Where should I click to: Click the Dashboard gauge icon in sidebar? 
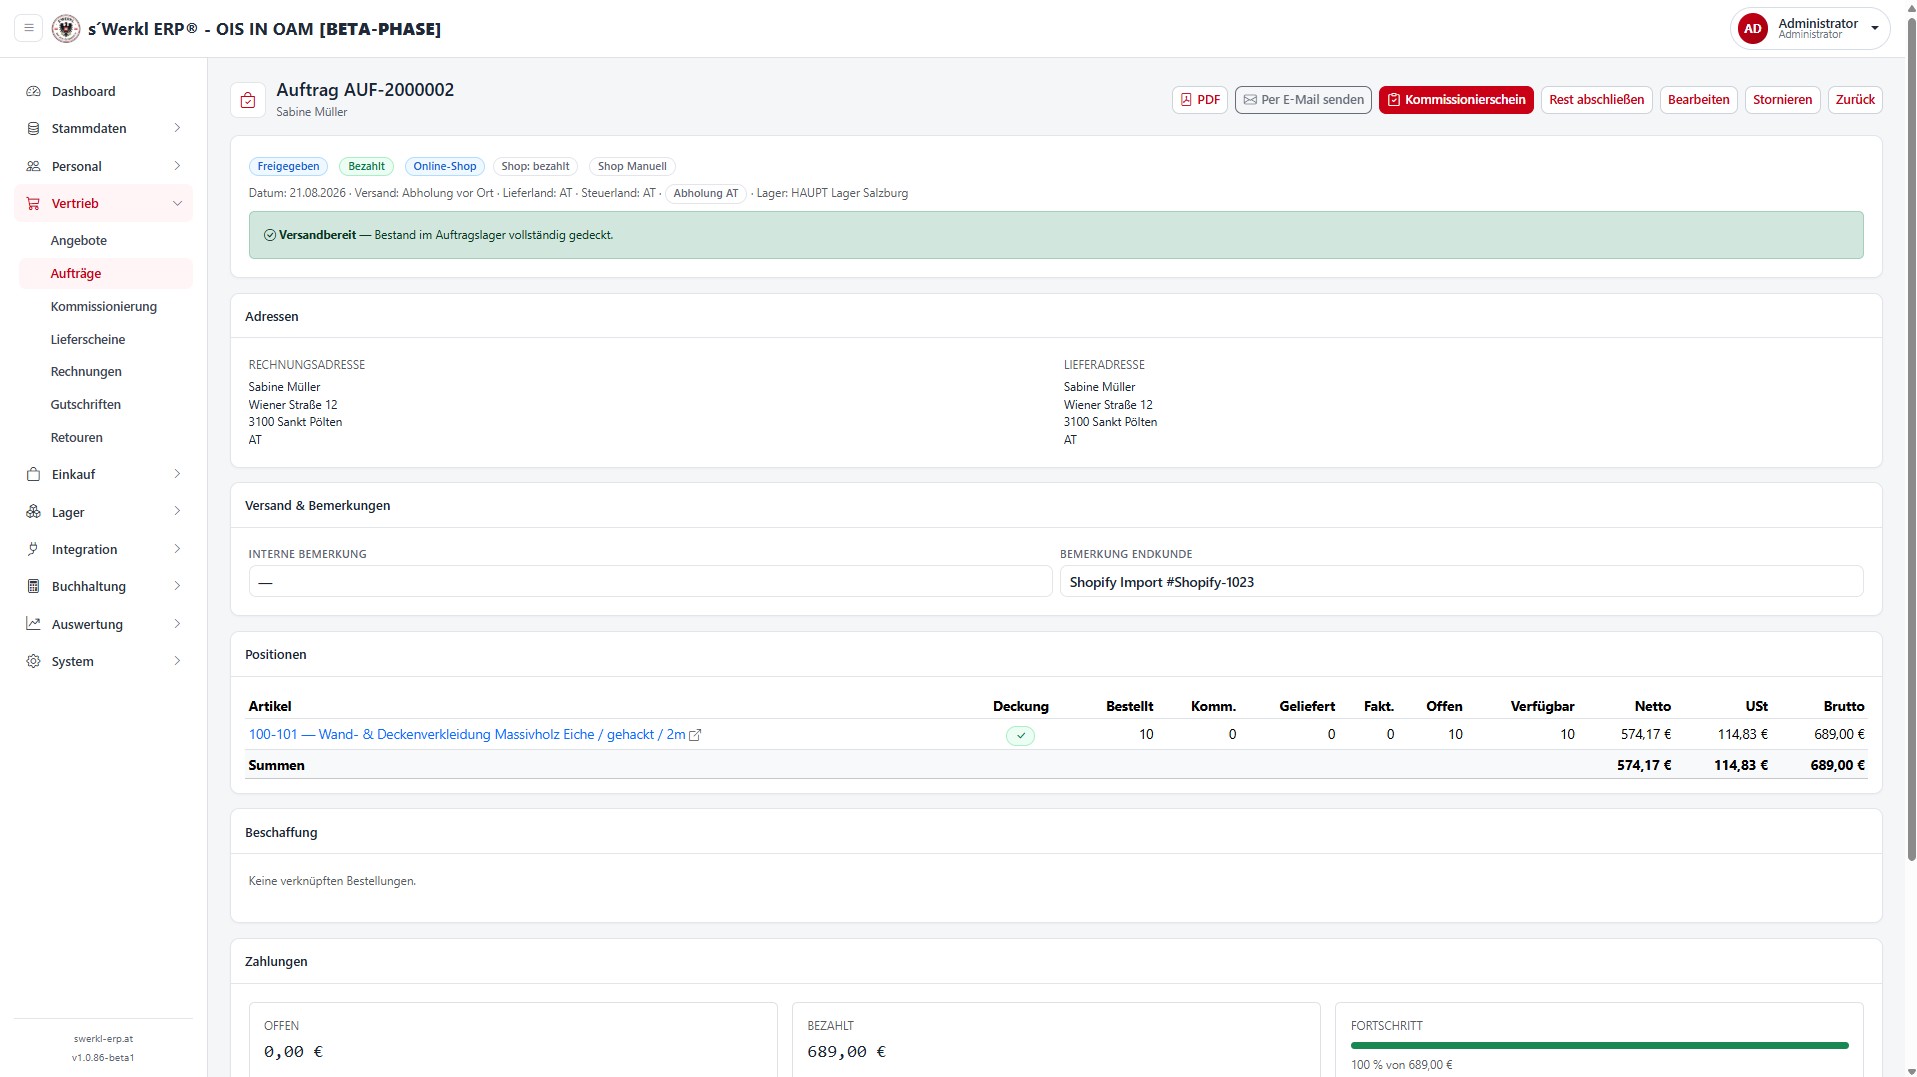[33, 91]
